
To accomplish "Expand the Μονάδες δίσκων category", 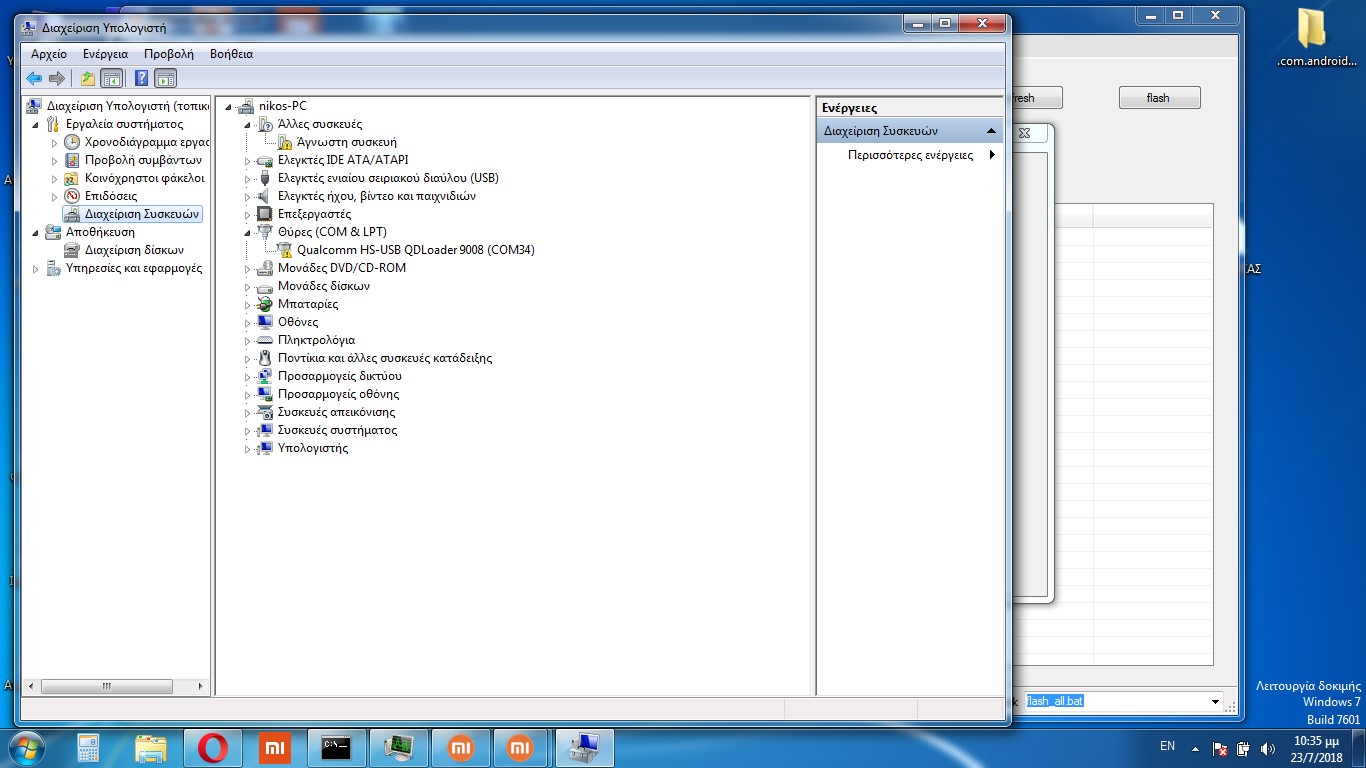I will 249,286.
